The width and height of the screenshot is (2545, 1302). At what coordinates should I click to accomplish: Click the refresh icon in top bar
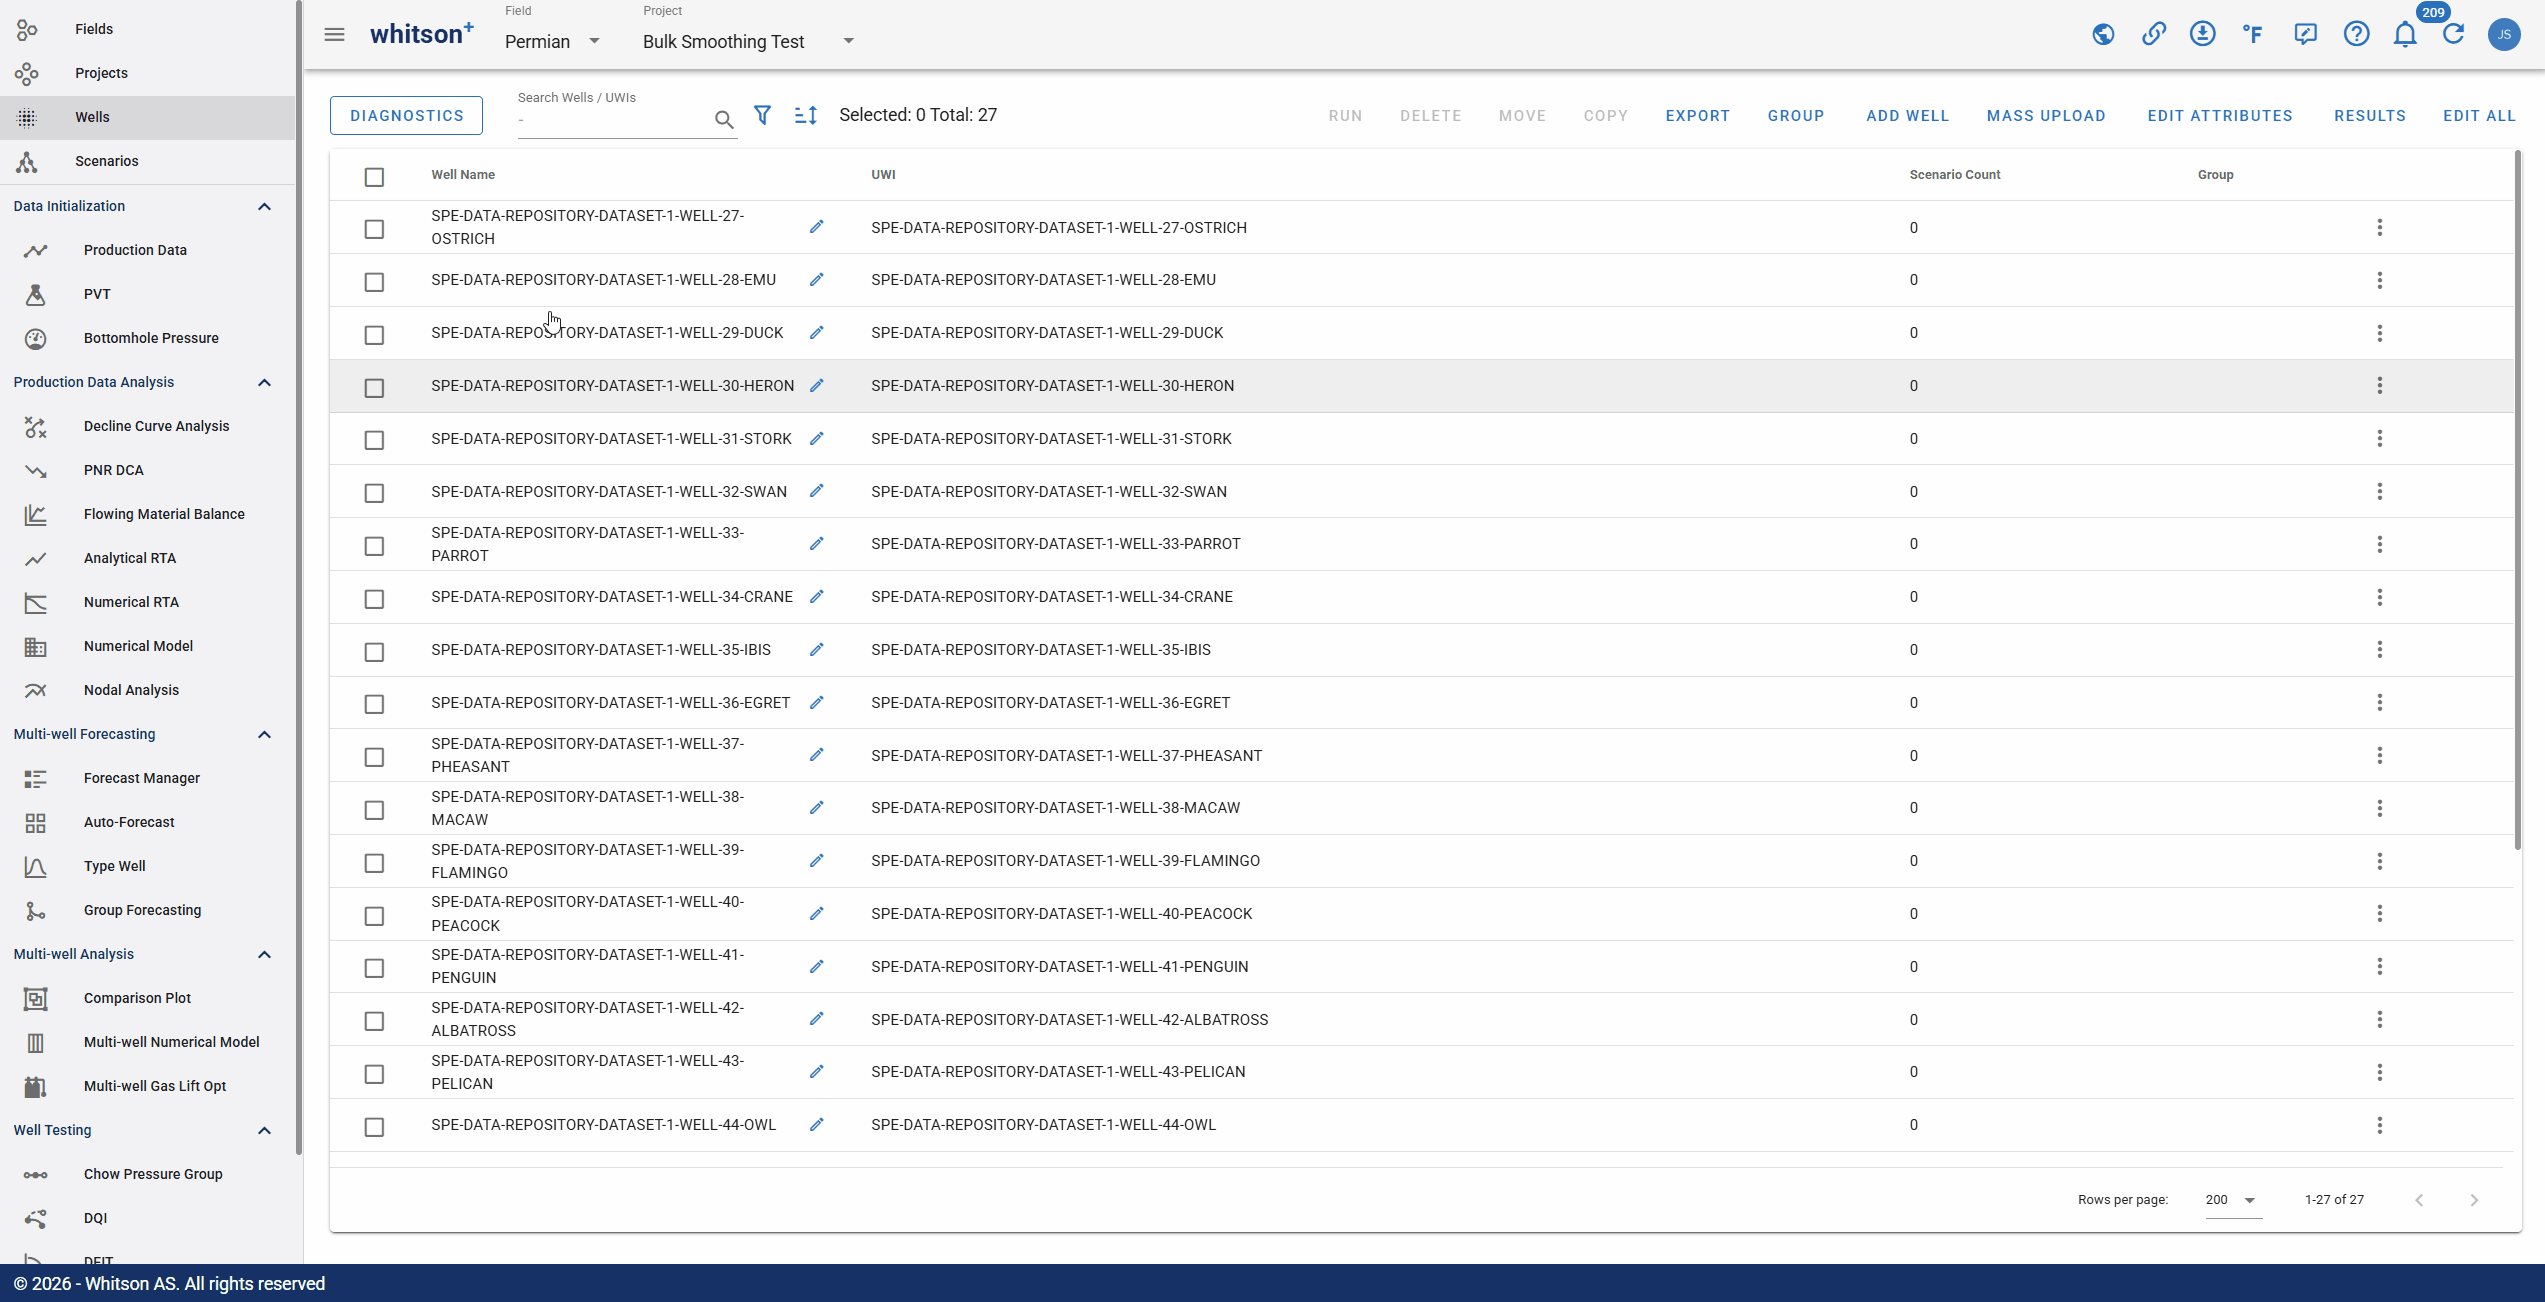2454,35
